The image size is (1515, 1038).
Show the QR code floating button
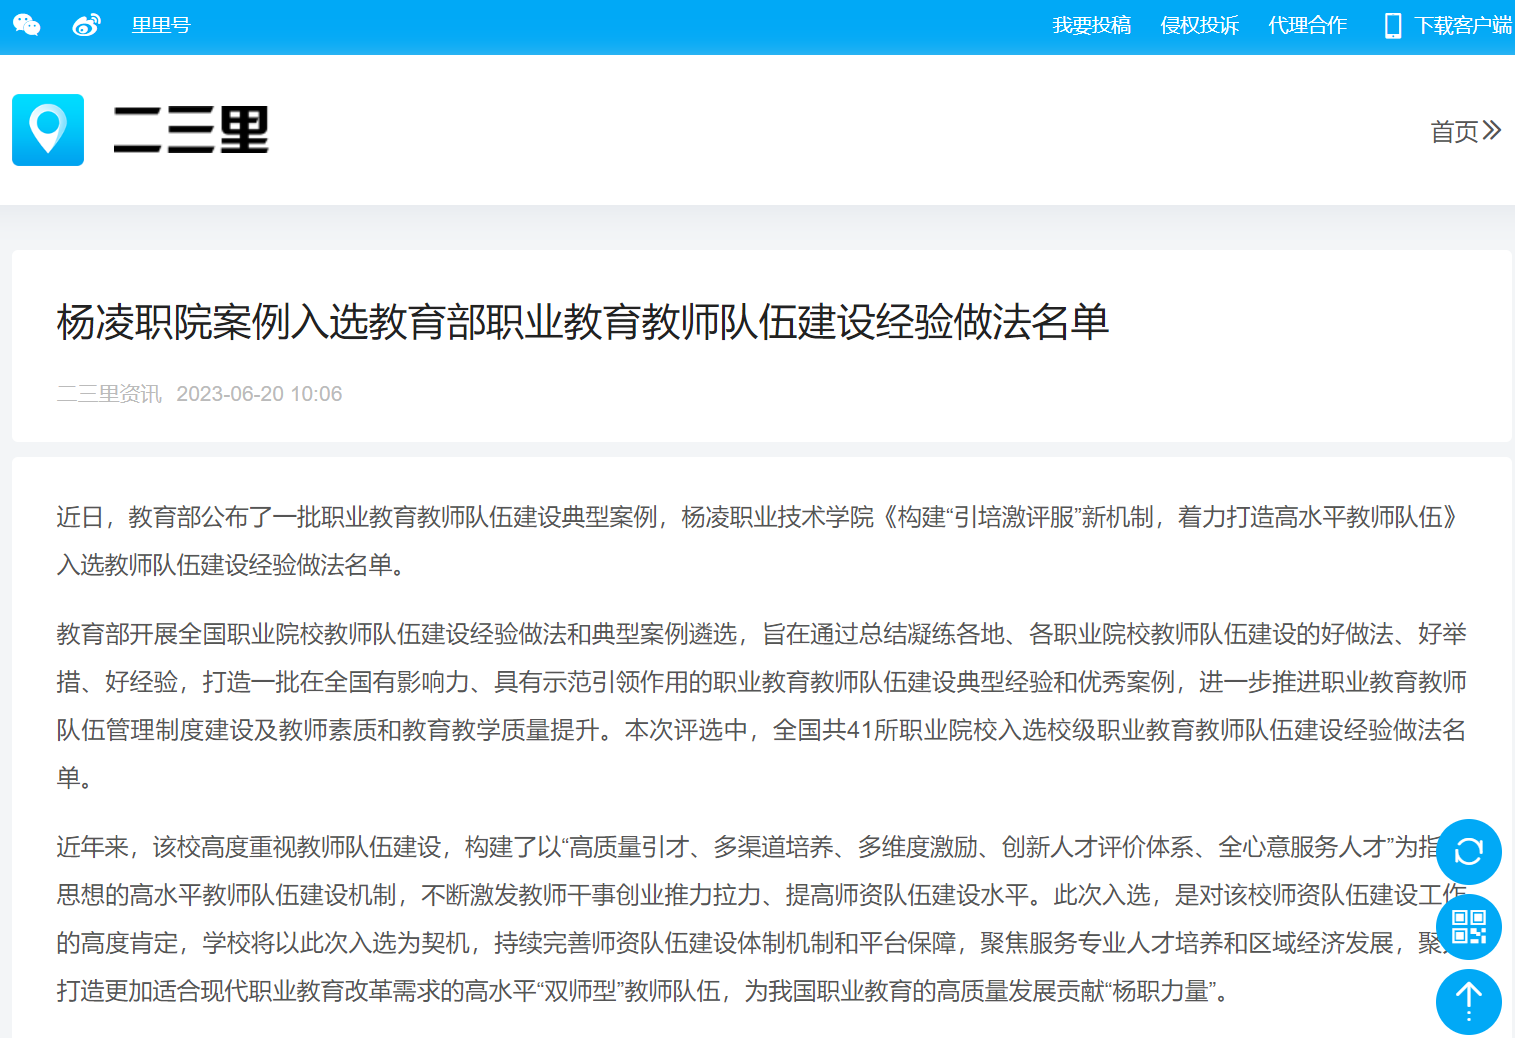pyautogui.click(x=1468, y=927)
